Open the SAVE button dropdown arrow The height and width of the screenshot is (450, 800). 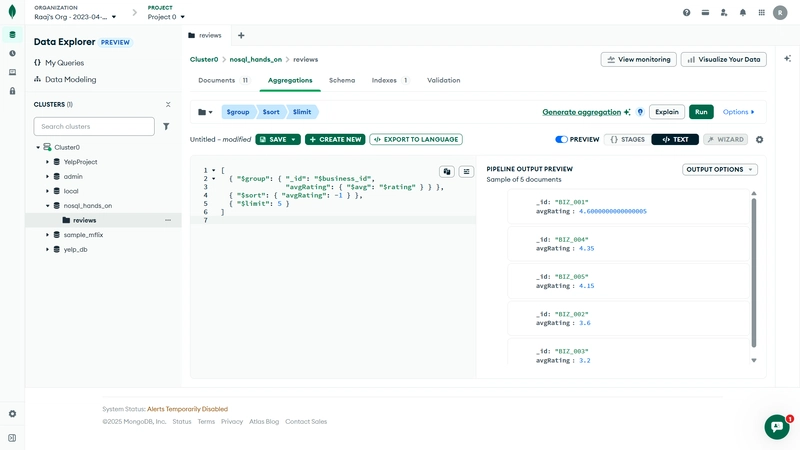293,139
